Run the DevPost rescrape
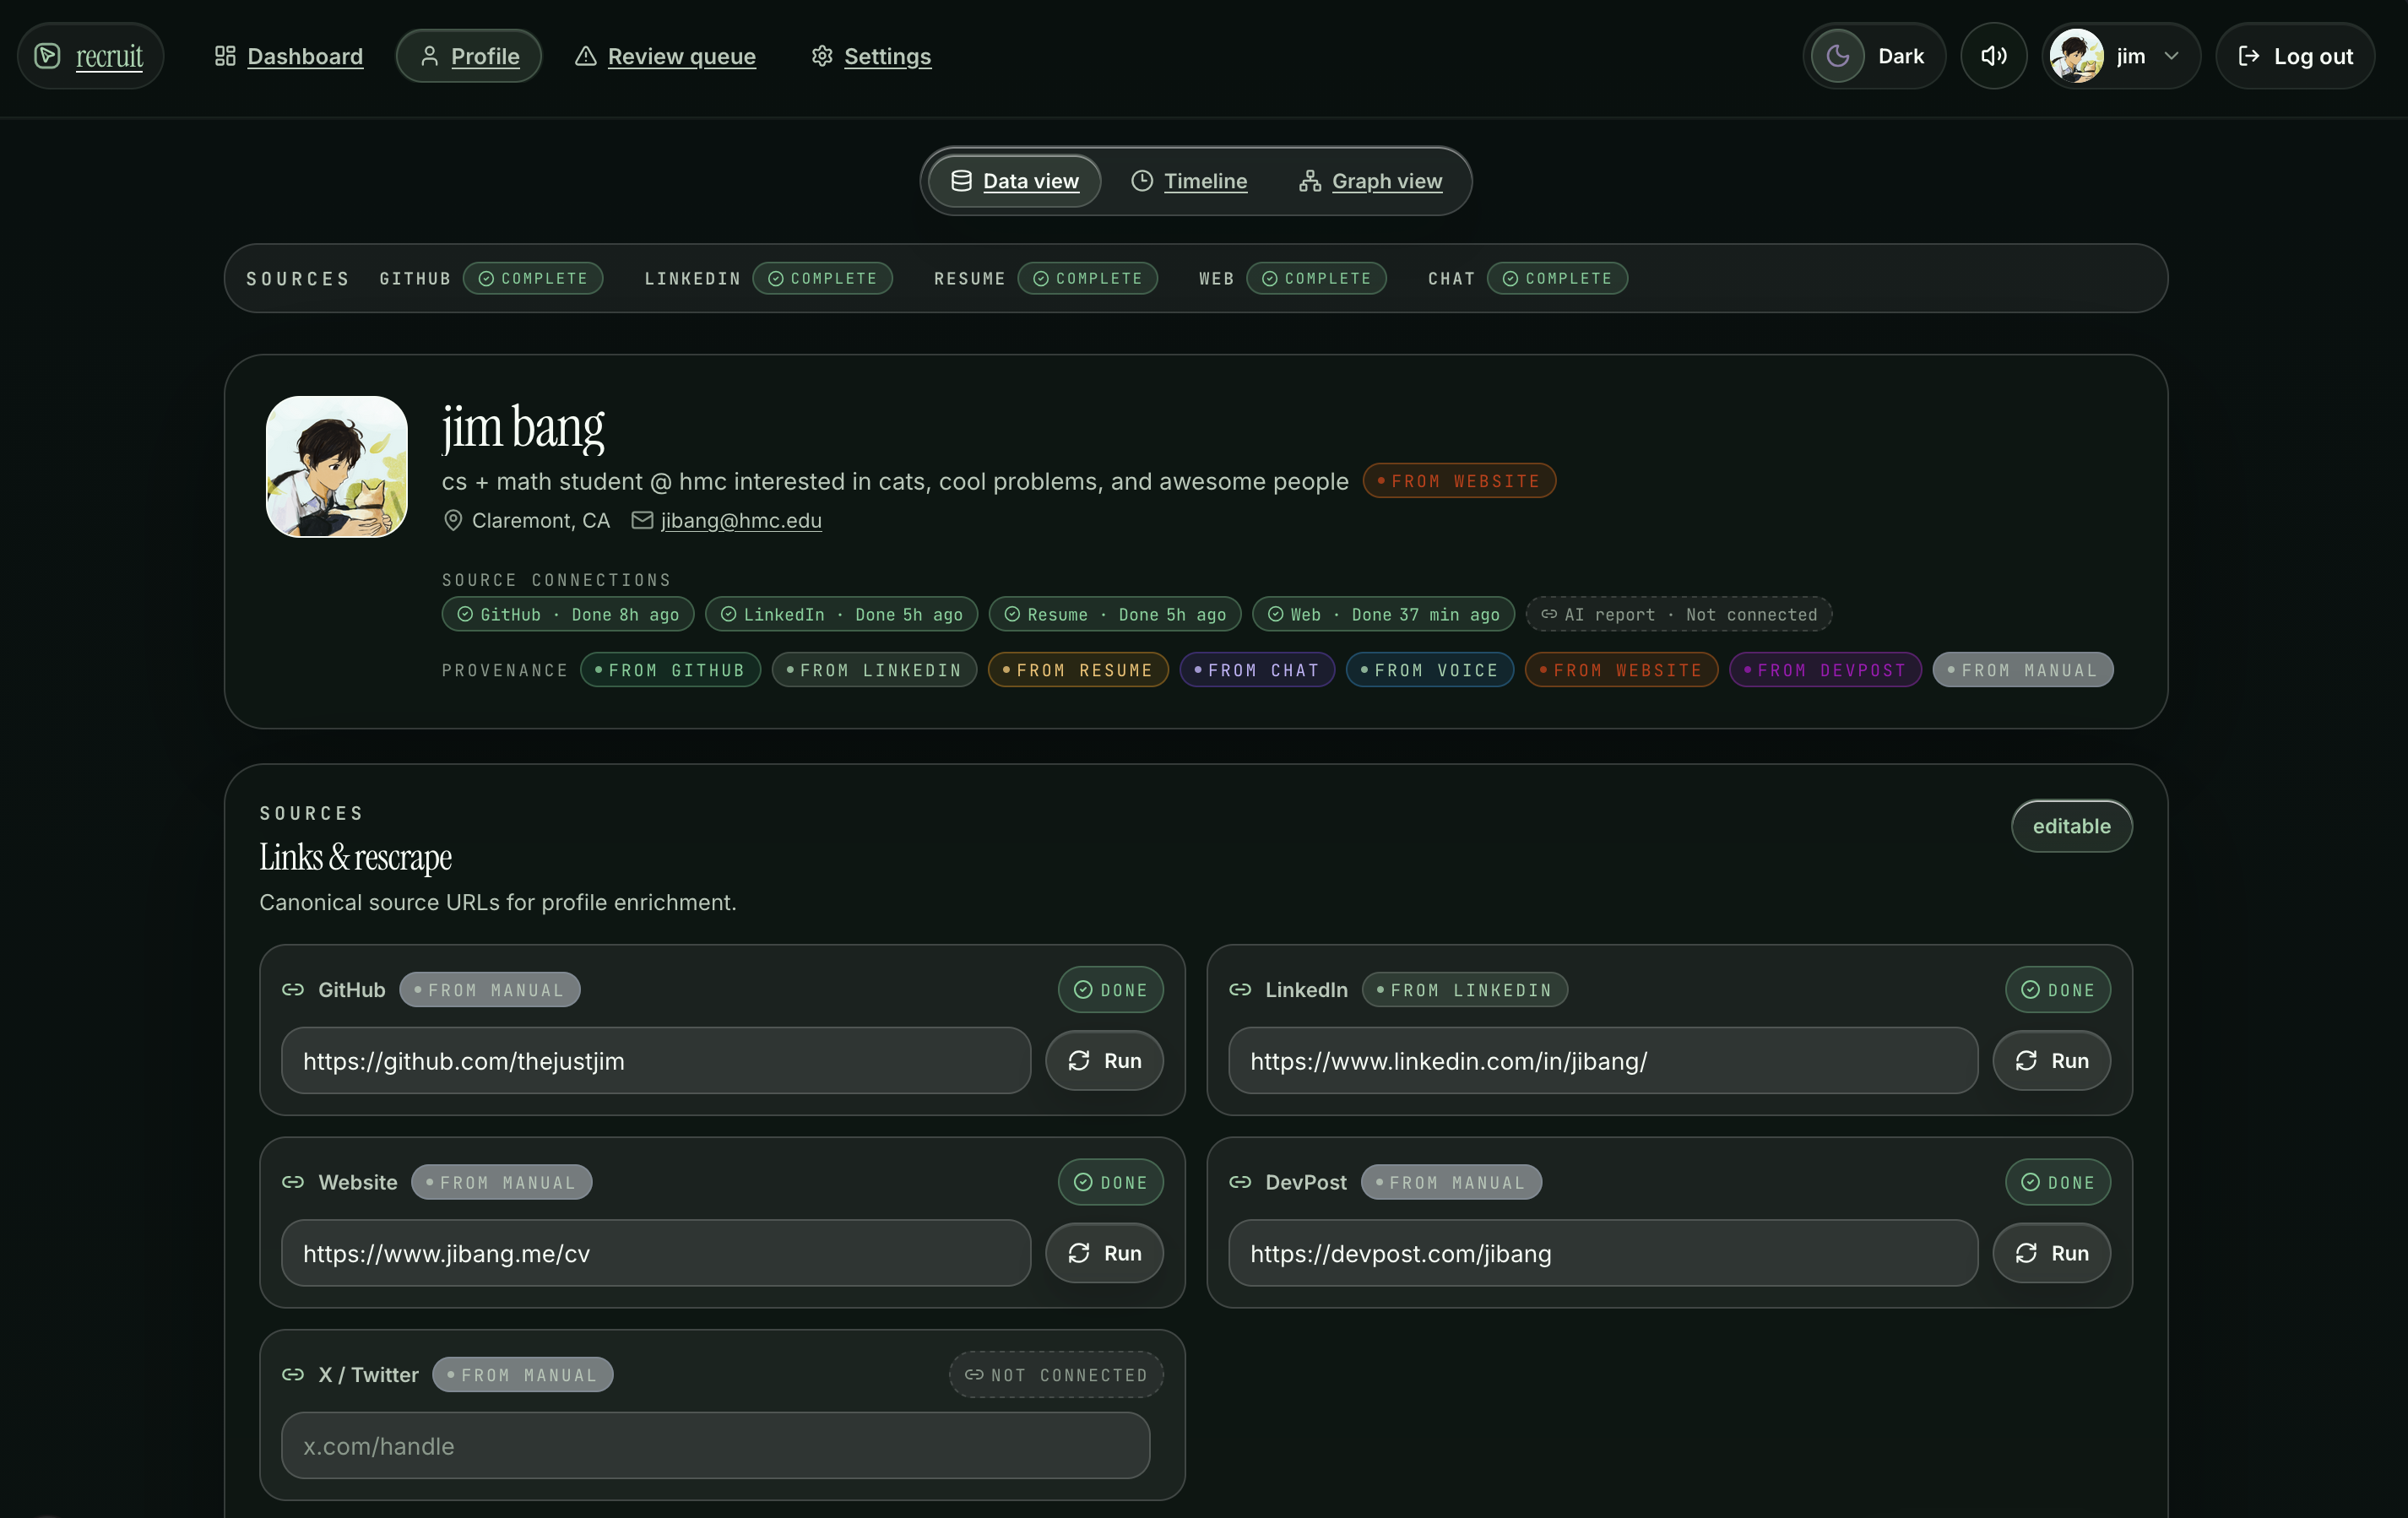 click(2051, 1253)
